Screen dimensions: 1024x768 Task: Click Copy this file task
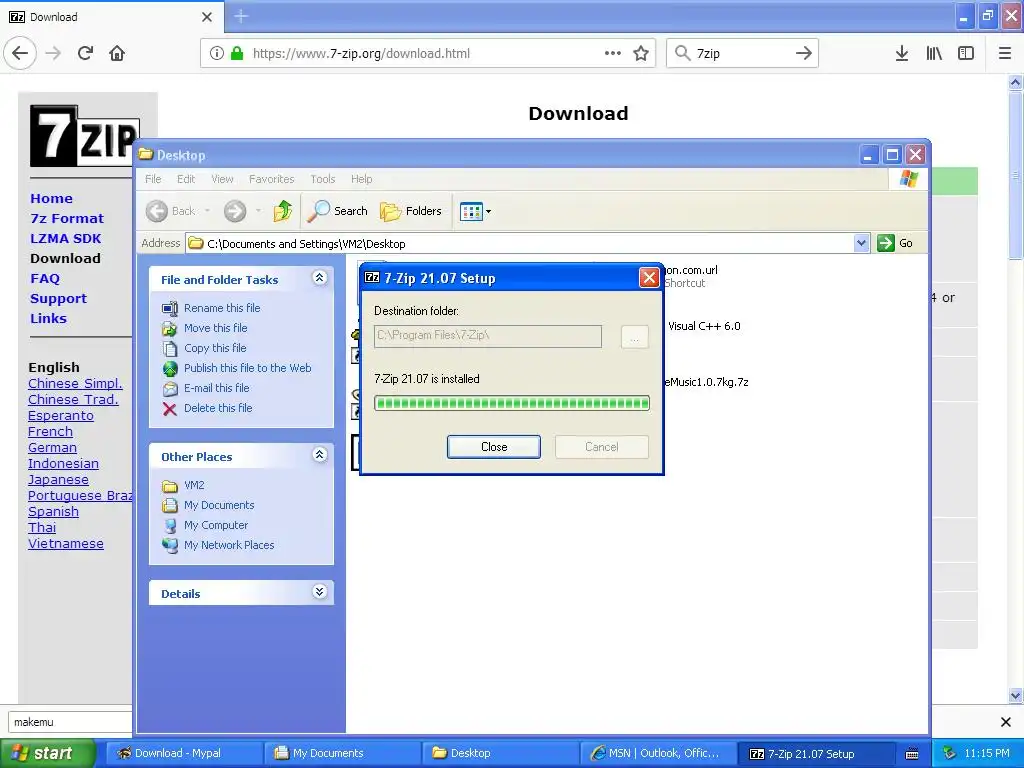coord(215,348)
